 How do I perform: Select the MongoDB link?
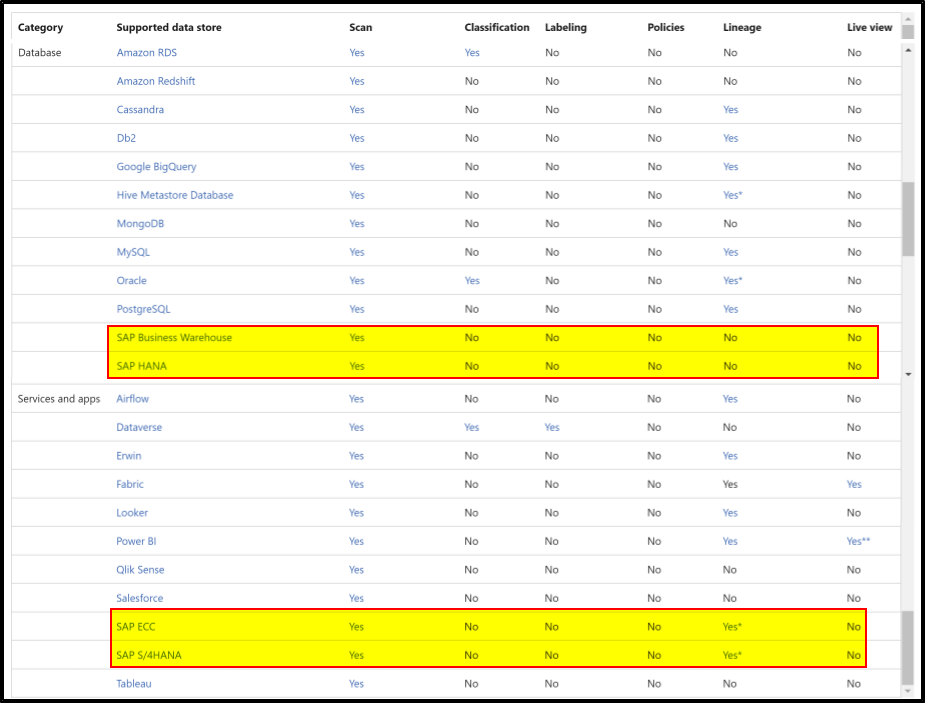coord(140,224)
